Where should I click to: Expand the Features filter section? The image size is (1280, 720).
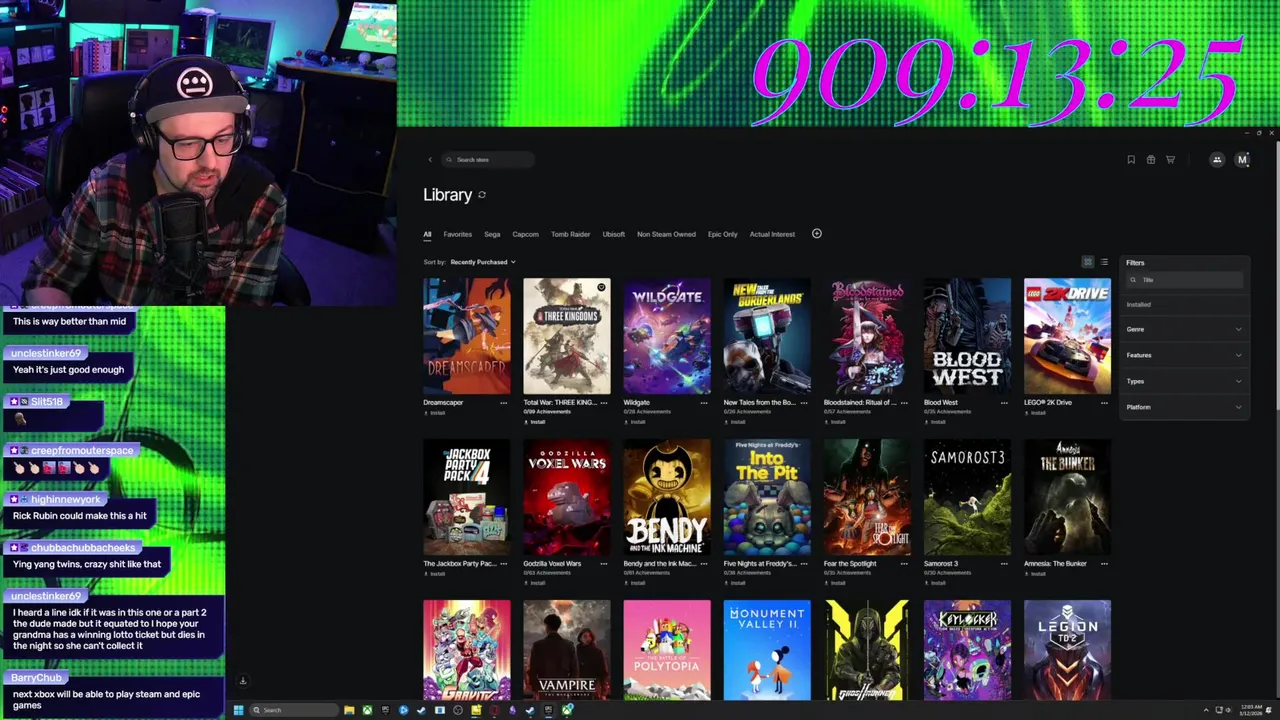pyautogui.click(x=1184, y=355)
